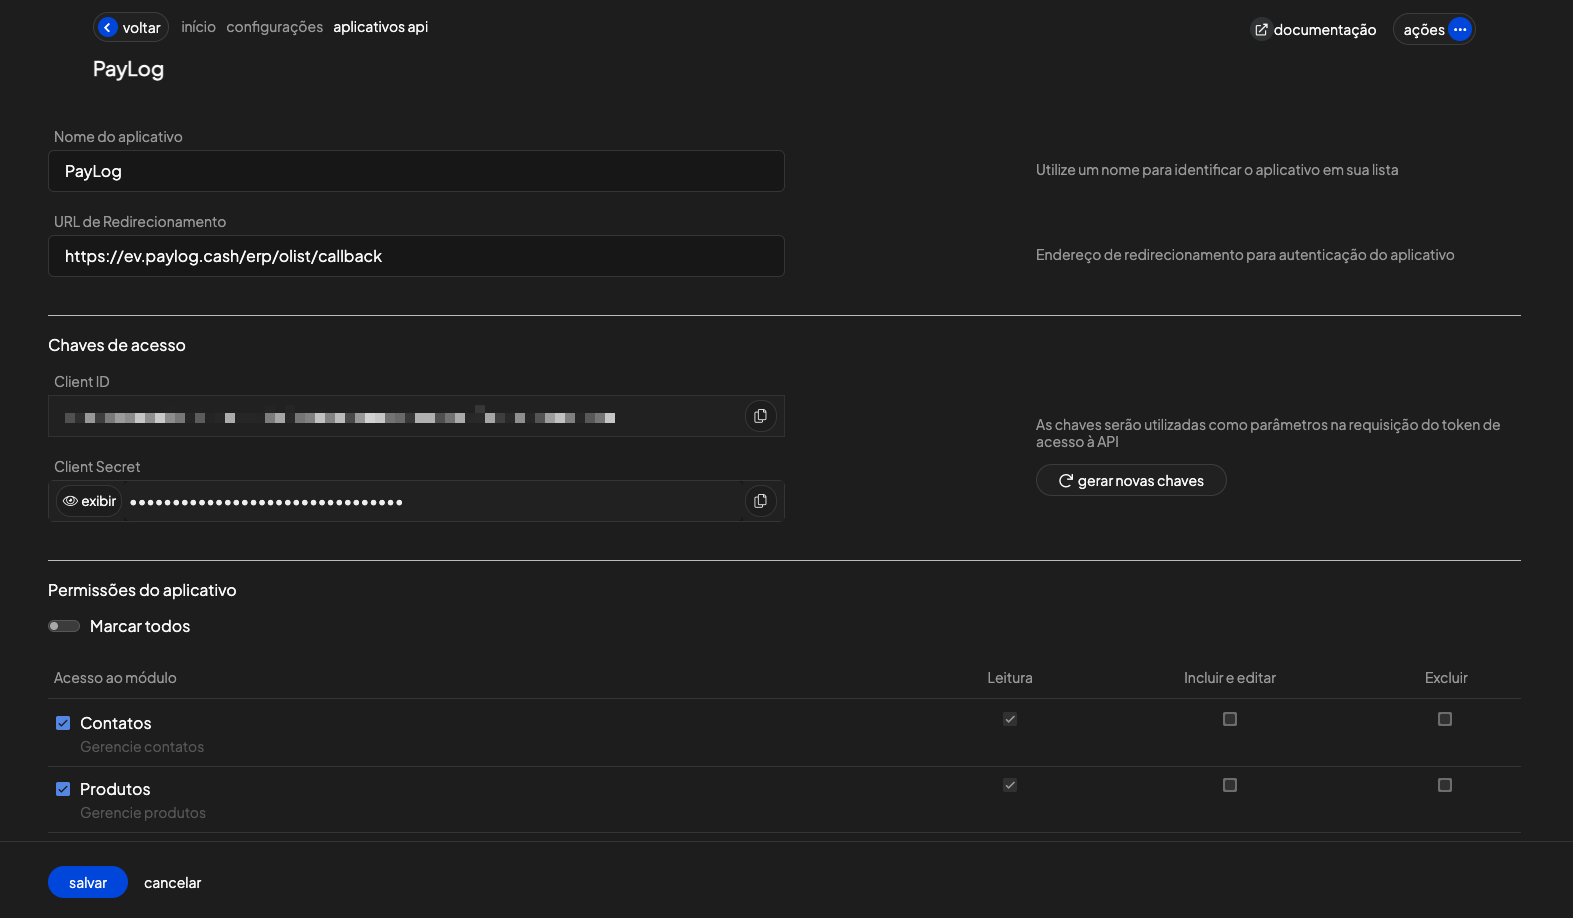Click the 'Chaves de acesso' heading
The image size is (1573, 918).
click(x=117, y=345)
